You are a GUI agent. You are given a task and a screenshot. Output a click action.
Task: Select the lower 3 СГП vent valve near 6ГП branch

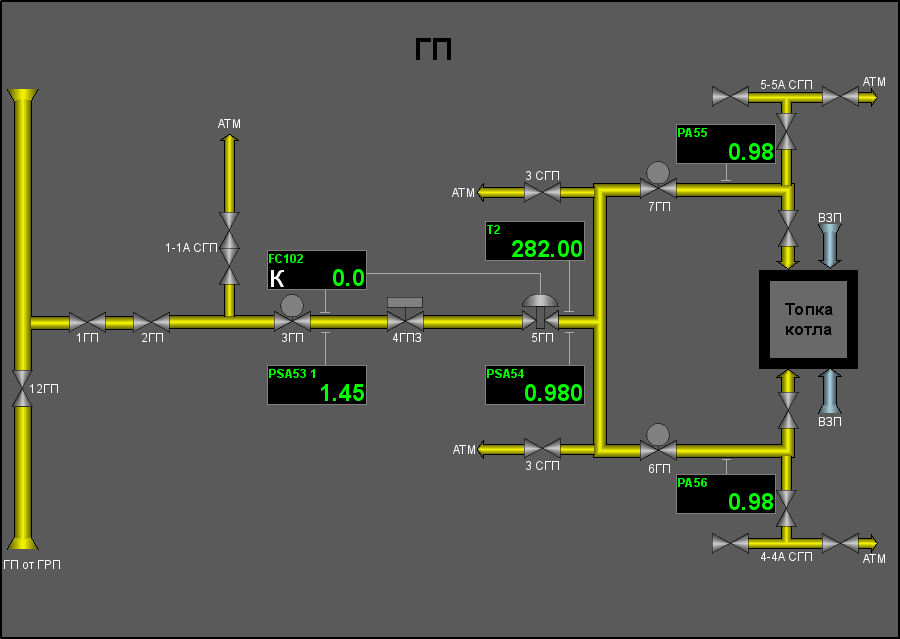pos(542,449)
